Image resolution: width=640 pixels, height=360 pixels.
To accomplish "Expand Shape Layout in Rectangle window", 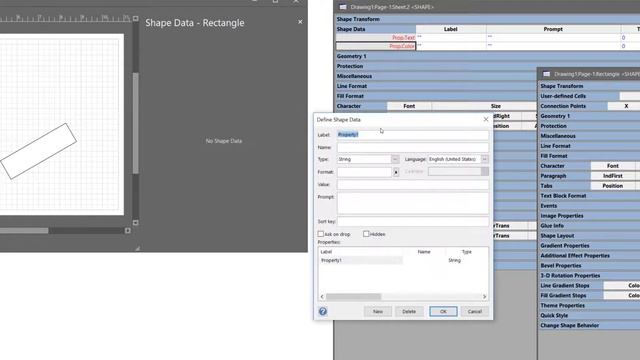I will point(557,236).
